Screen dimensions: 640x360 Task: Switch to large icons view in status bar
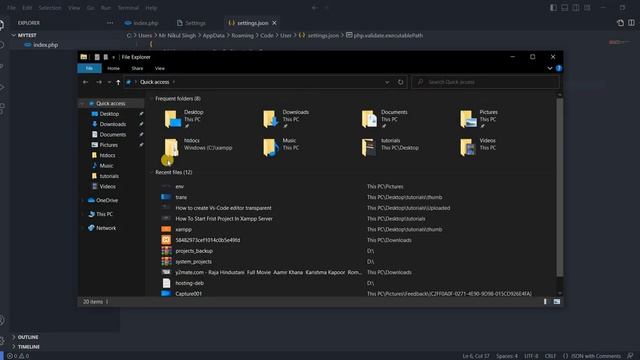tap(557, 302)
